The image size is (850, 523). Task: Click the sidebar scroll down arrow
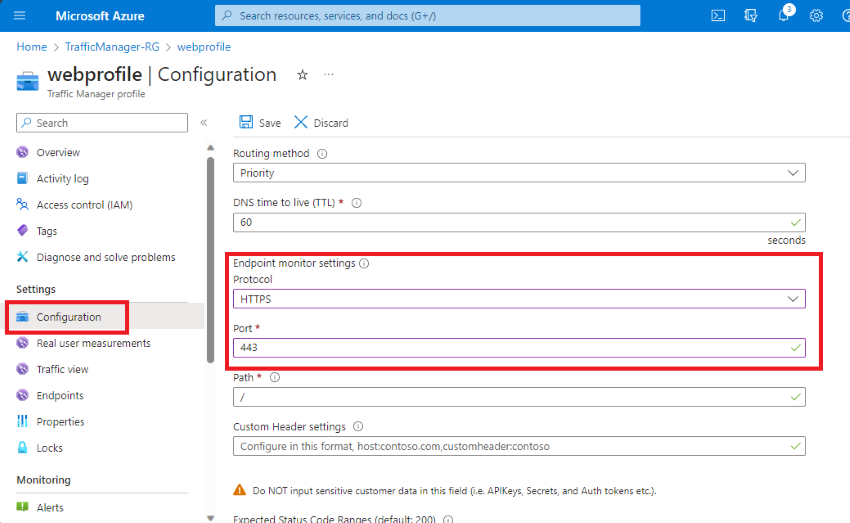210,518
